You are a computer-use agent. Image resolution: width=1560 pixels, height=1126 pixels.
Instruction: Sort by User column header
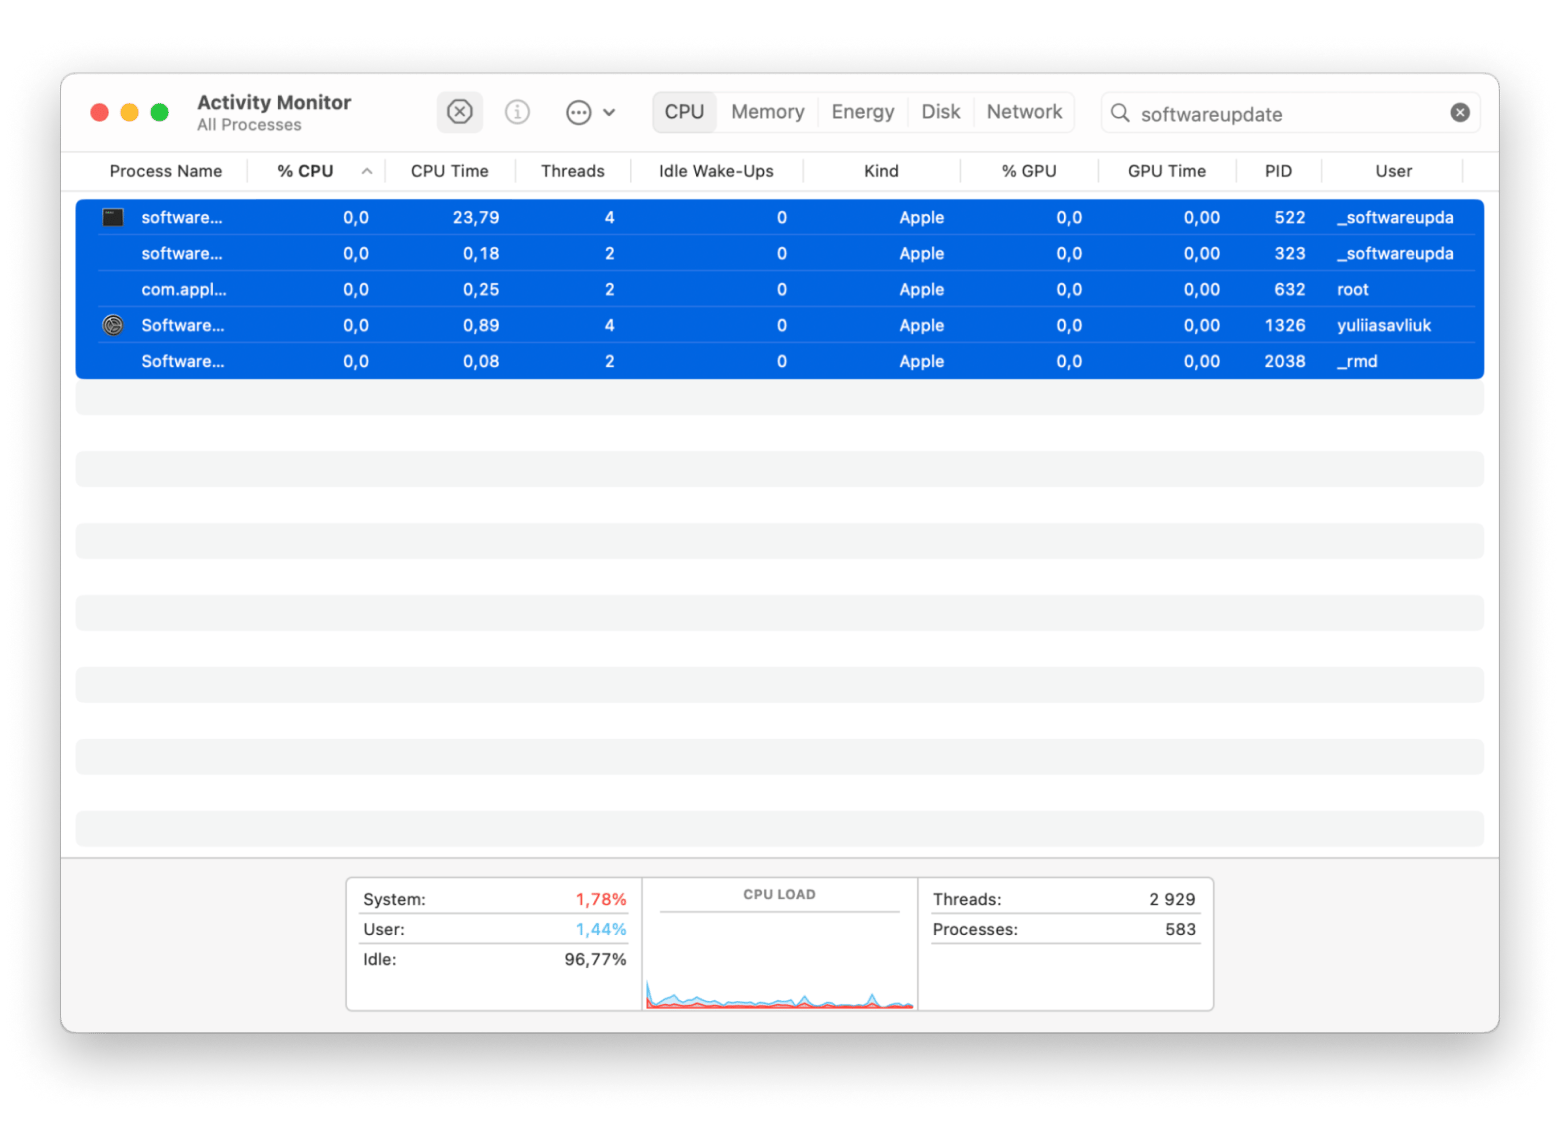(1393, 171)
